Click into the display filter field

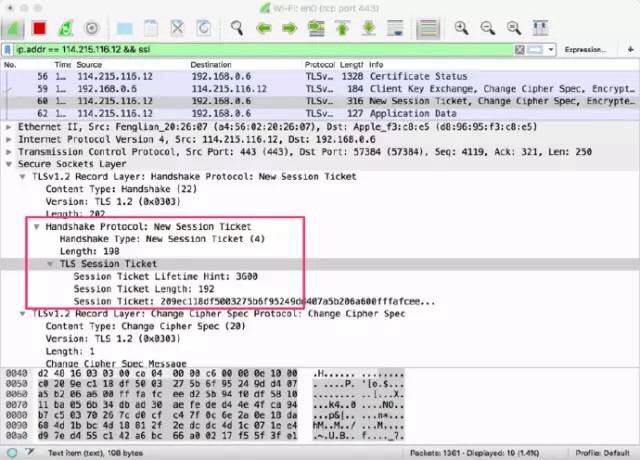click(263, 49)
